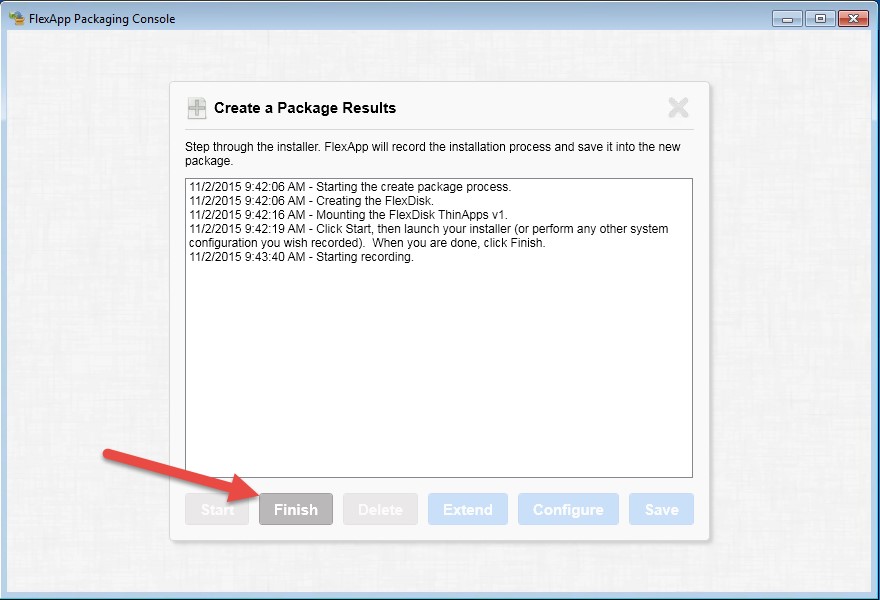Click the 'Step through the installer' instruction text
This screenshot has width=880, height=600.
point(433,154)
